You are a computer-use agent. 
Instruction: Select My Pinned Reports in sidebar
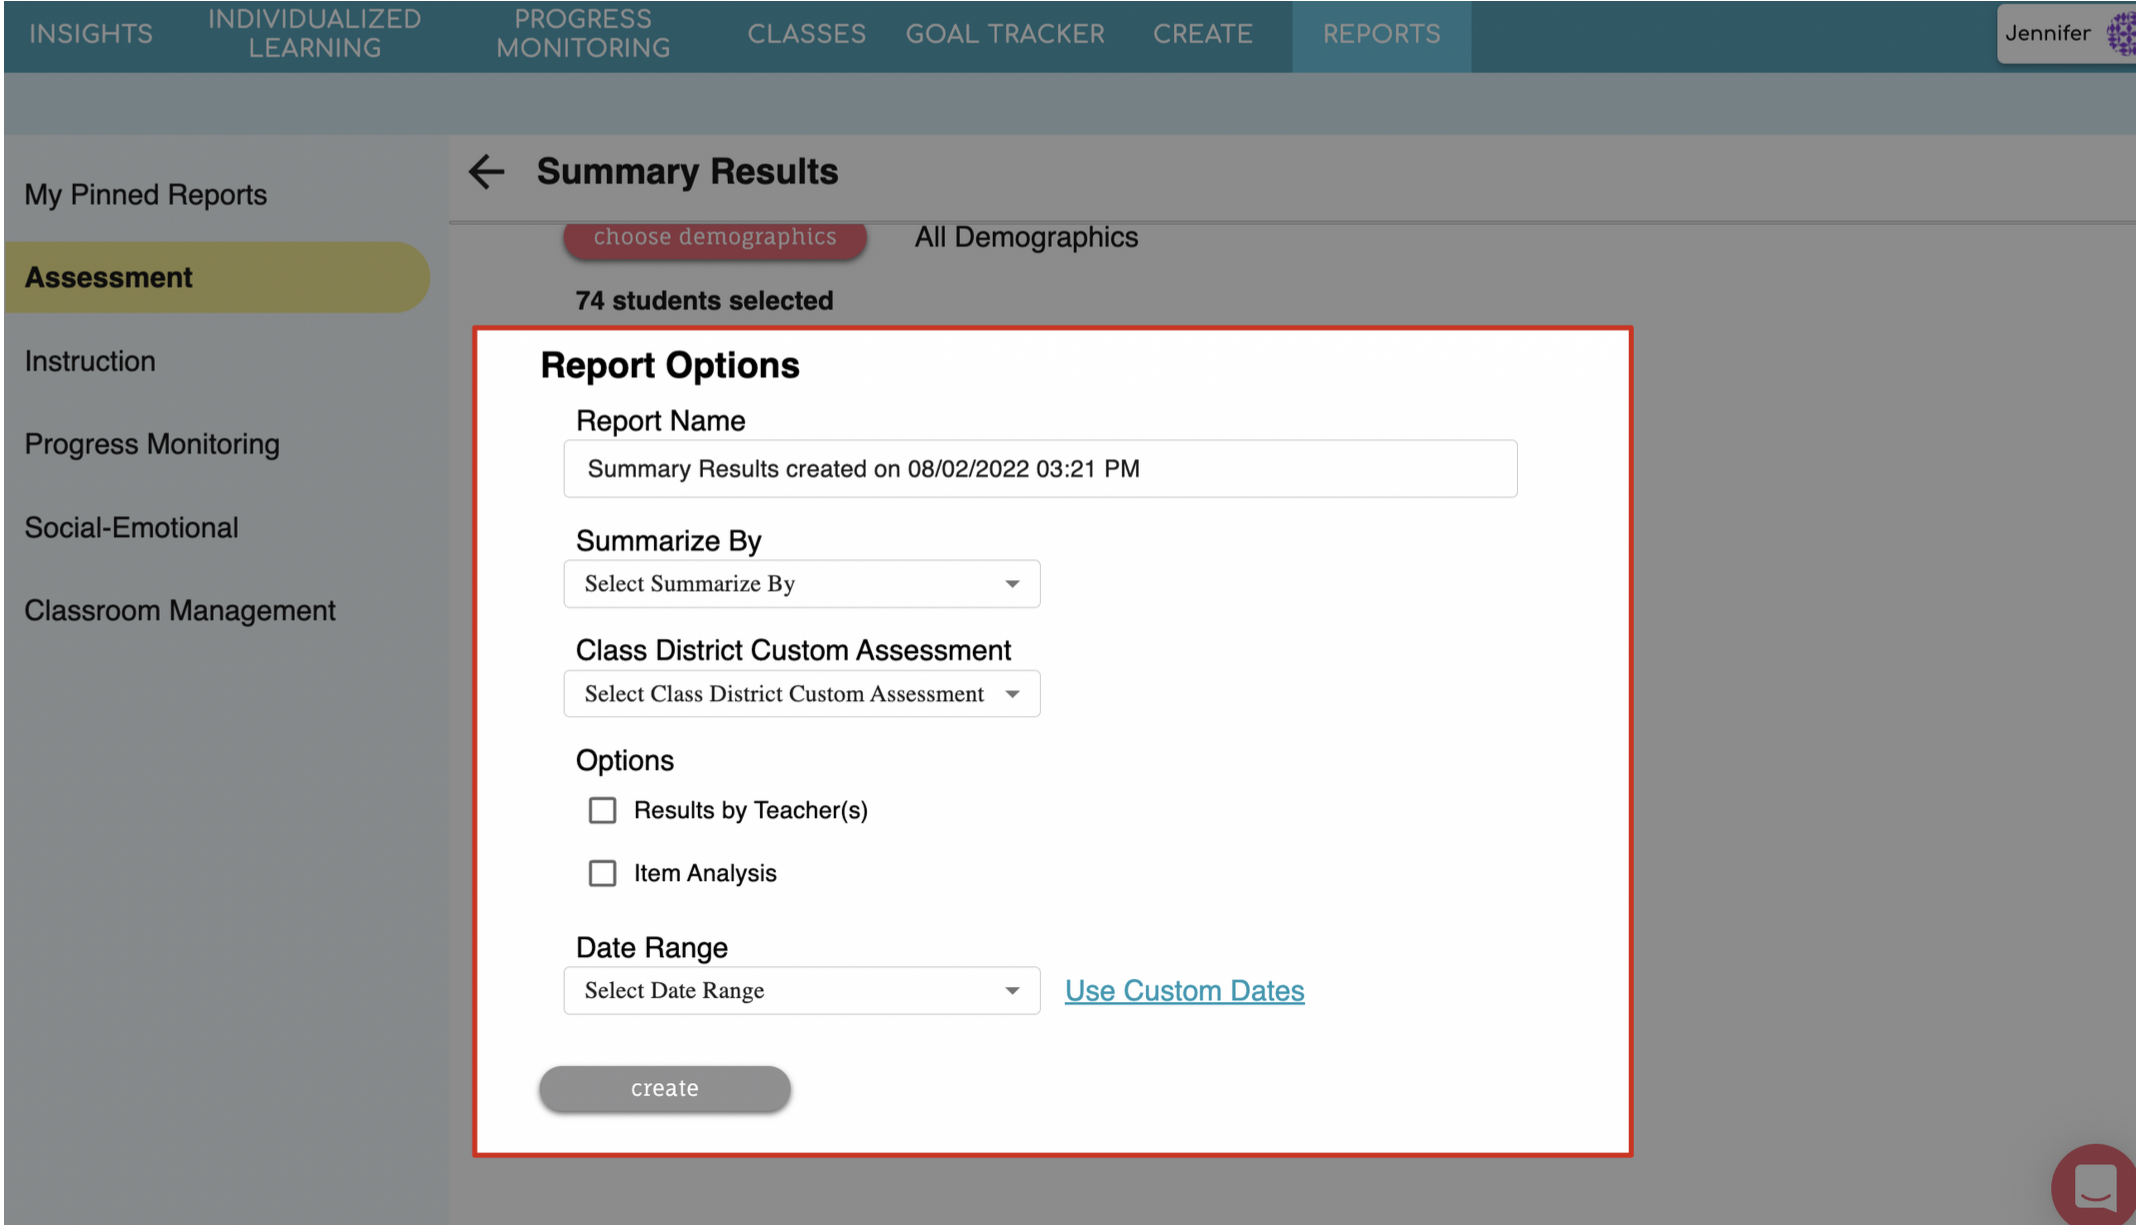click(146, 195)
